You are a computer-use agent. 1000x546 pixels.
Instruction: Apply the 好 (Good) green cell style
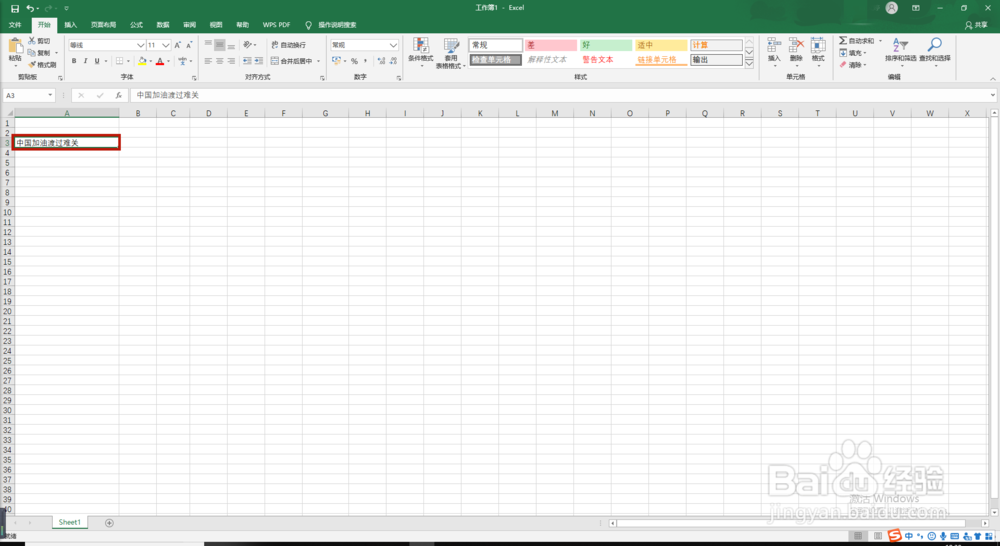pyautogui.click(x=605, y=45)
